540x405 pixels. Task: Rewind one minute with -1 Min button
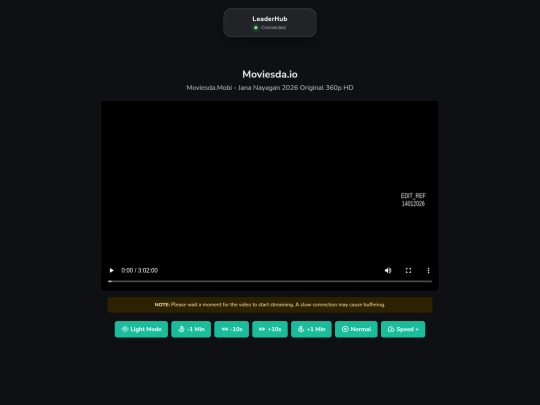(x=191, y=329)
